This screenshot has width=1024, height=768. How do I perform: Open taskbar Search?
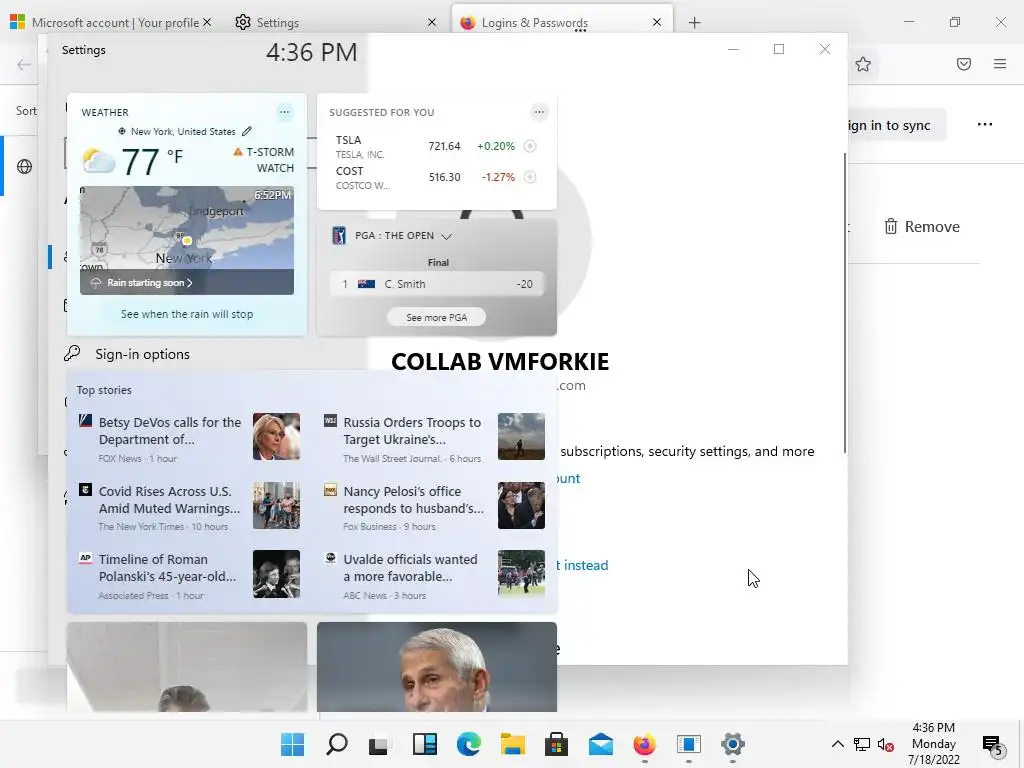[336, 744]
